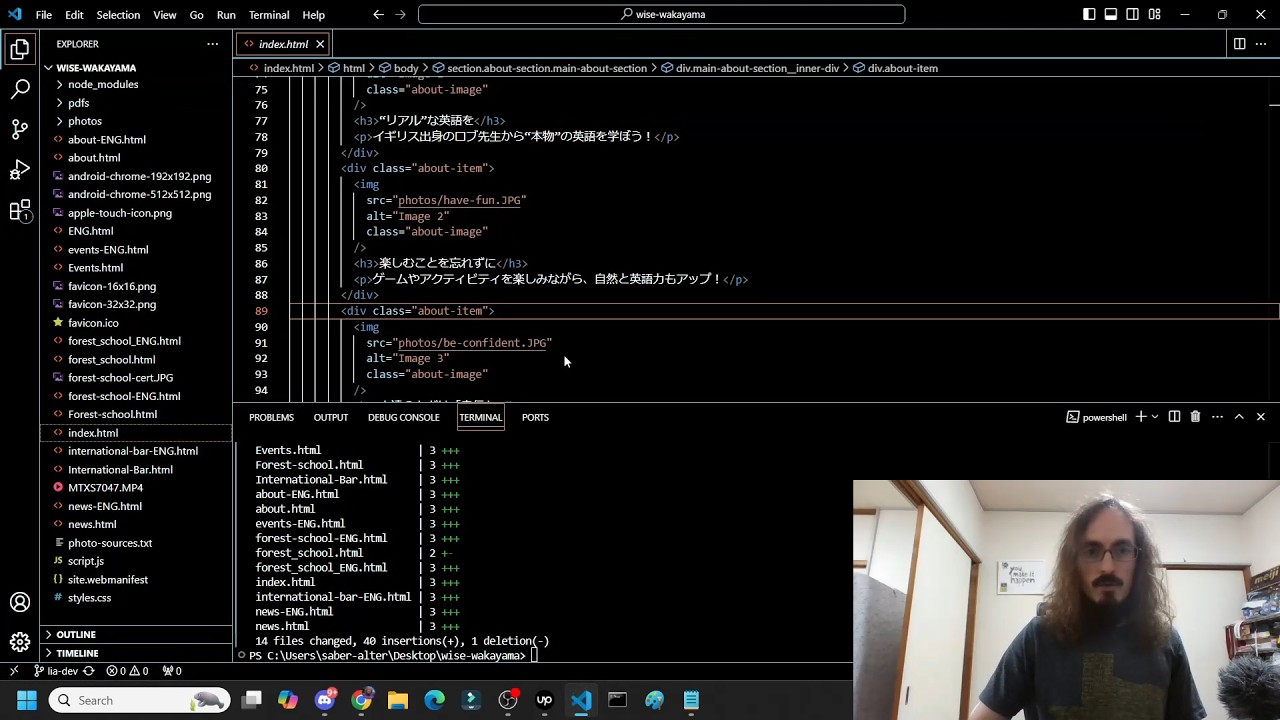Open the Source Control view
The width and height of the screenshot is (1280, 720).
pos(20,129)
